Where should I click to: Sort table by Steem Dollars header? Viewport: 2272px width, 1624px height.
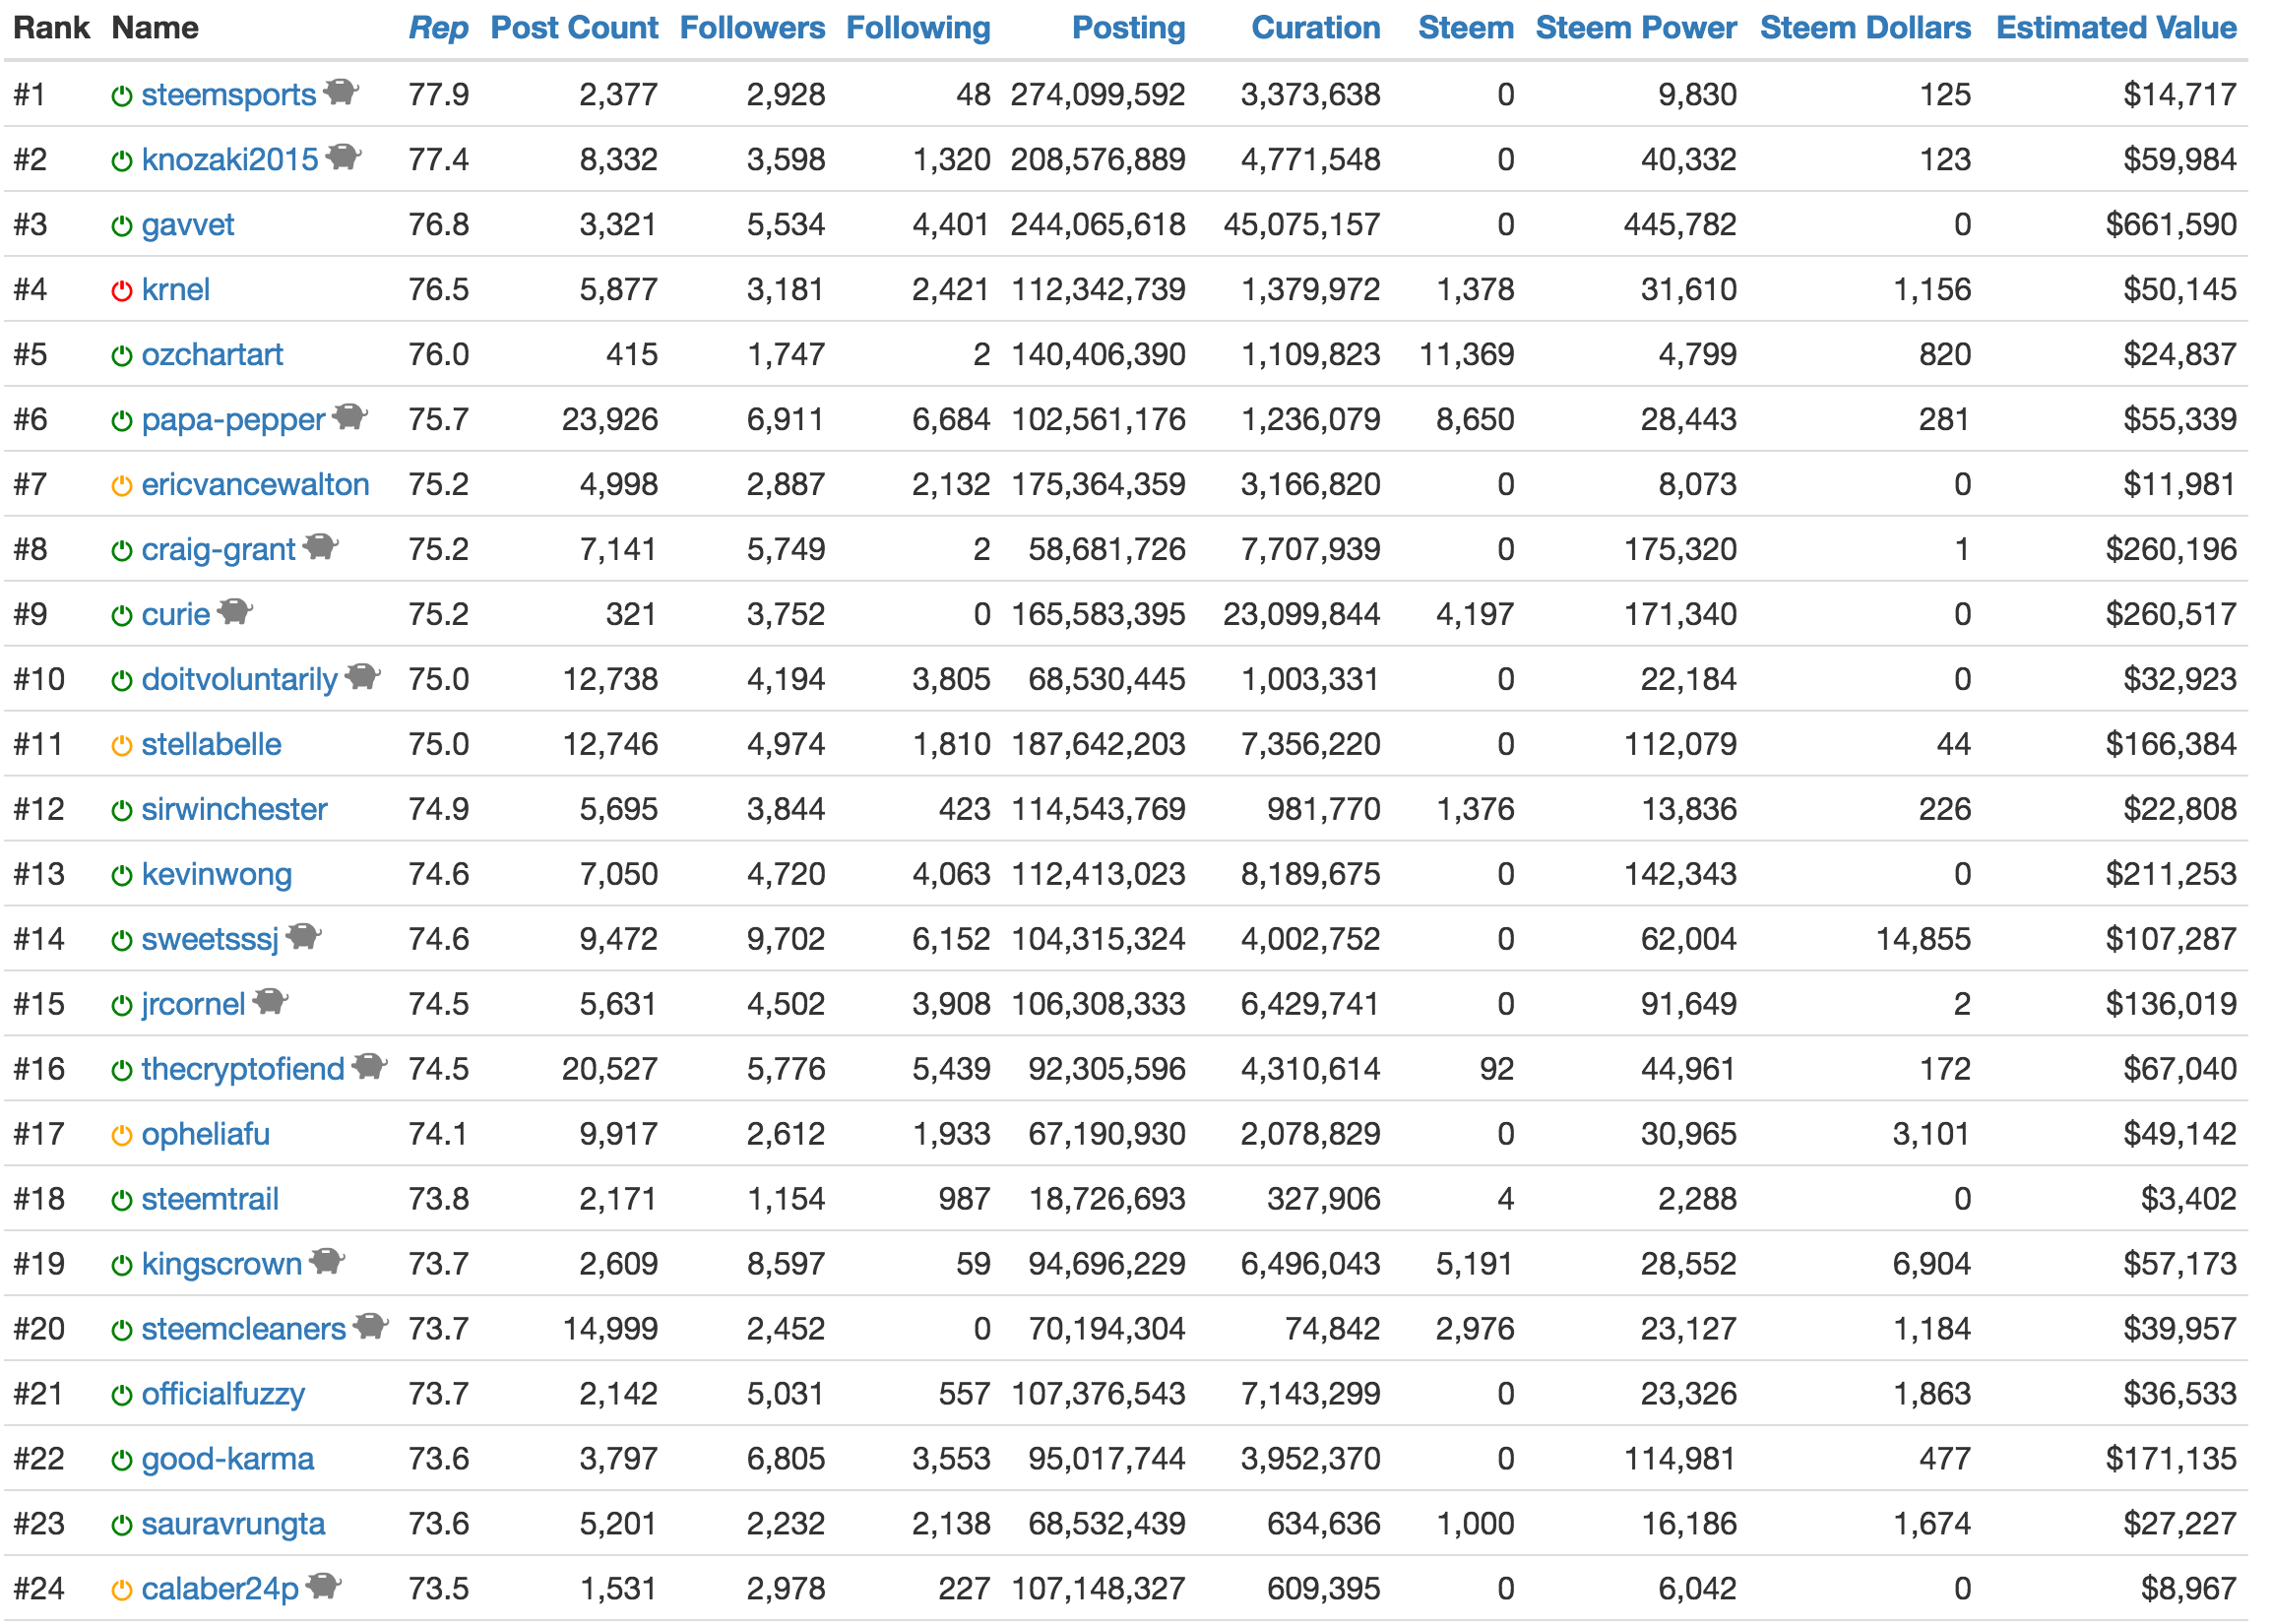[x=1866, y=28]
